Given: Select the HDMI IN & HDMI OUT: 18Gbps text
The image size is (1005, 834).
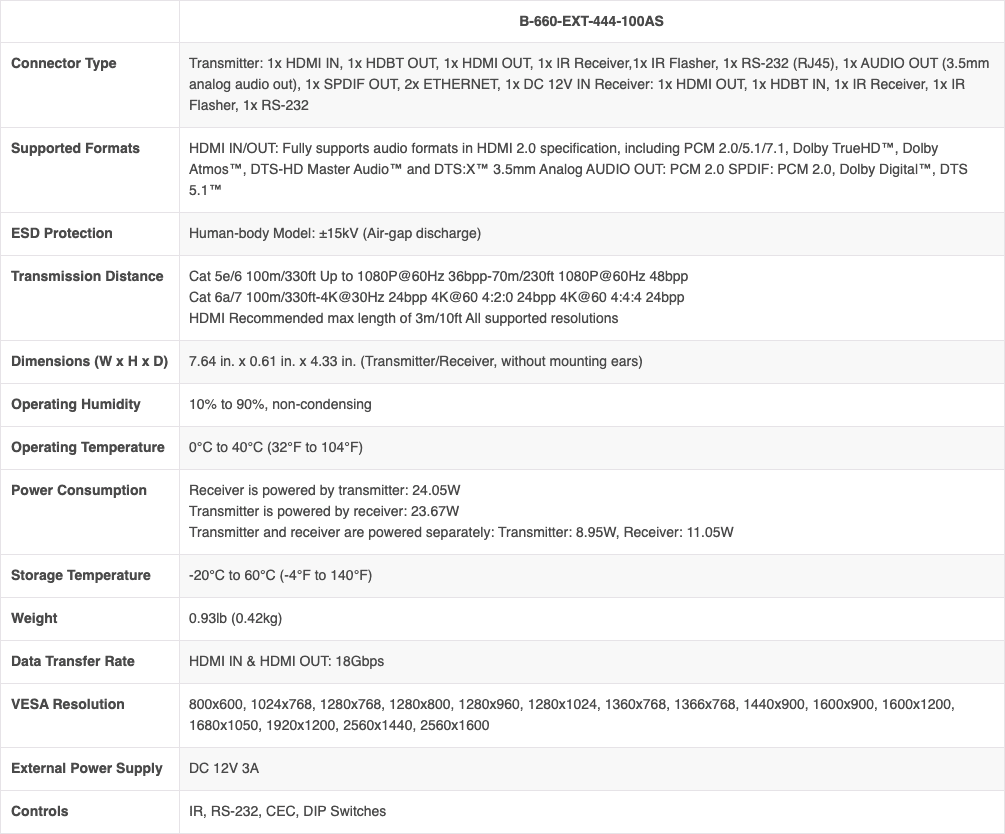Looking at the screenshot, I should click(x=286, y=661).
